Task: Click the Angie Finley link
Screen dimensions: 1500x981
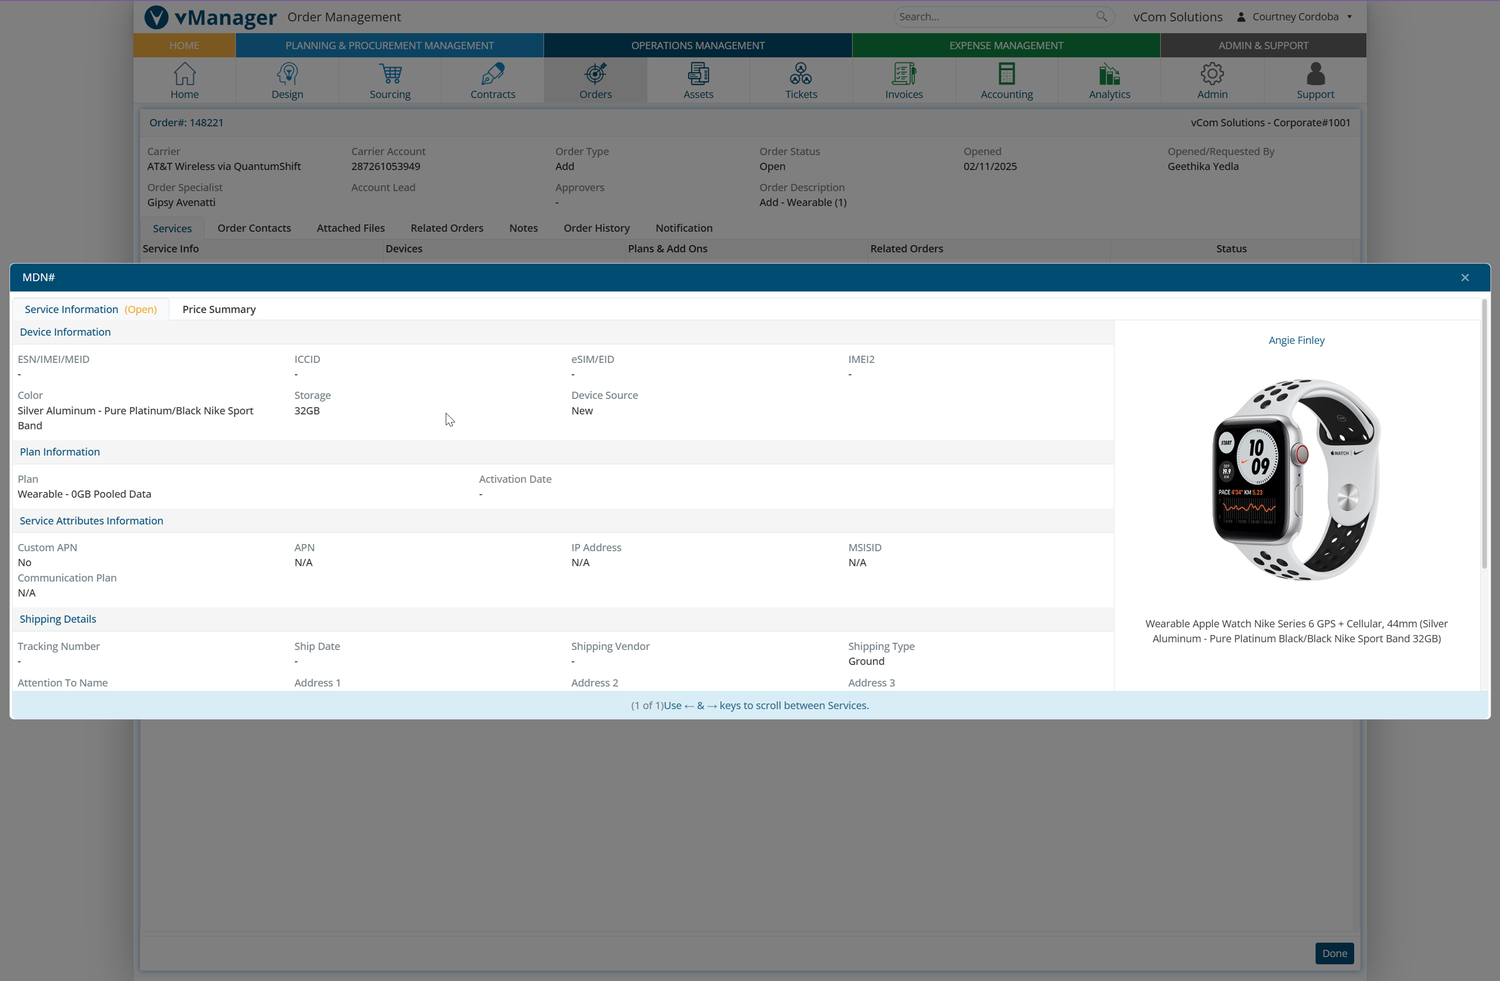Action: tap(1296, 340)
